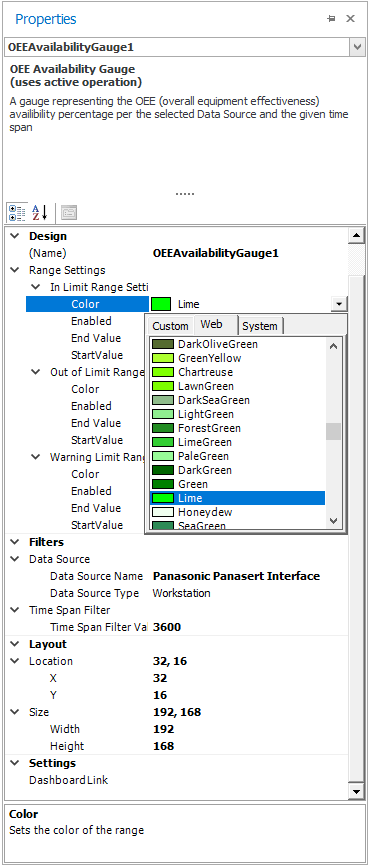This screenshot has width=371, height=865.
Task: Select the In Limit Color row
Action: point(87,304)
